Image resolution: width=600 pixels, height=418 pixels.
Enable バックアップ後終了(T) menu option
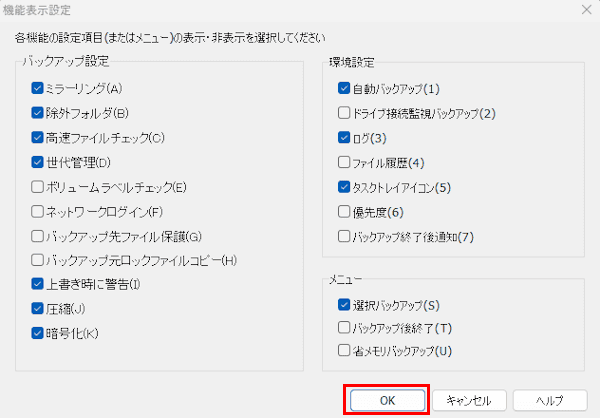tap(344, 327)
